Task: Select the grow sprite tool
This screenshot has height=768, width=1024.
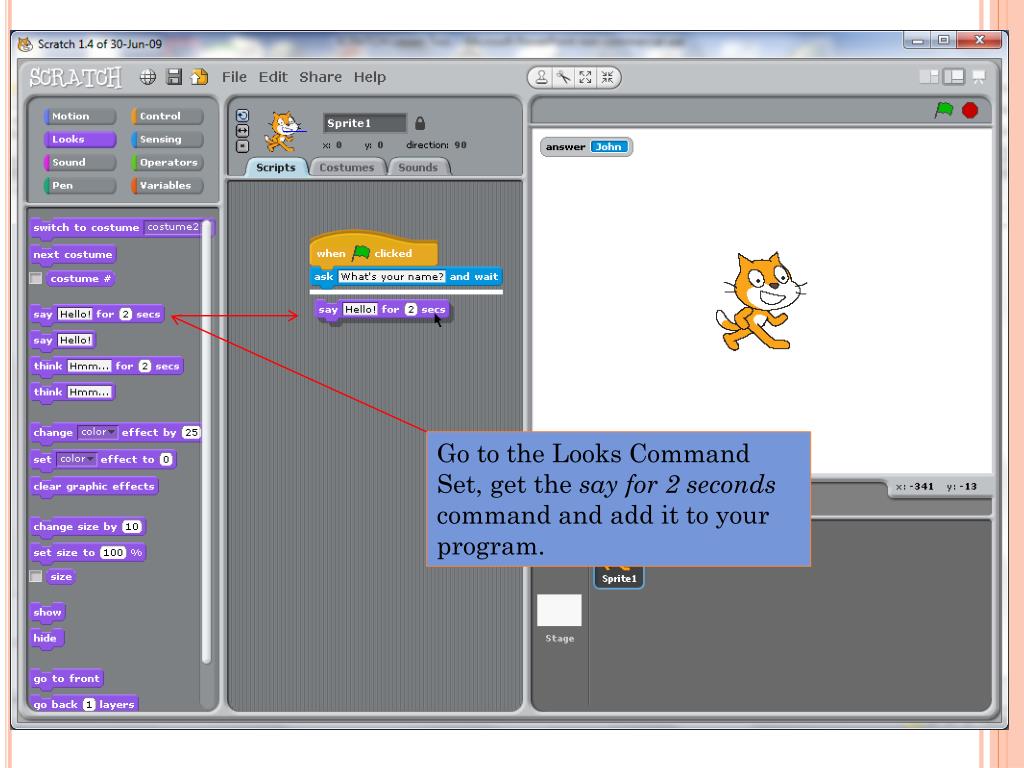Action: 585,78
